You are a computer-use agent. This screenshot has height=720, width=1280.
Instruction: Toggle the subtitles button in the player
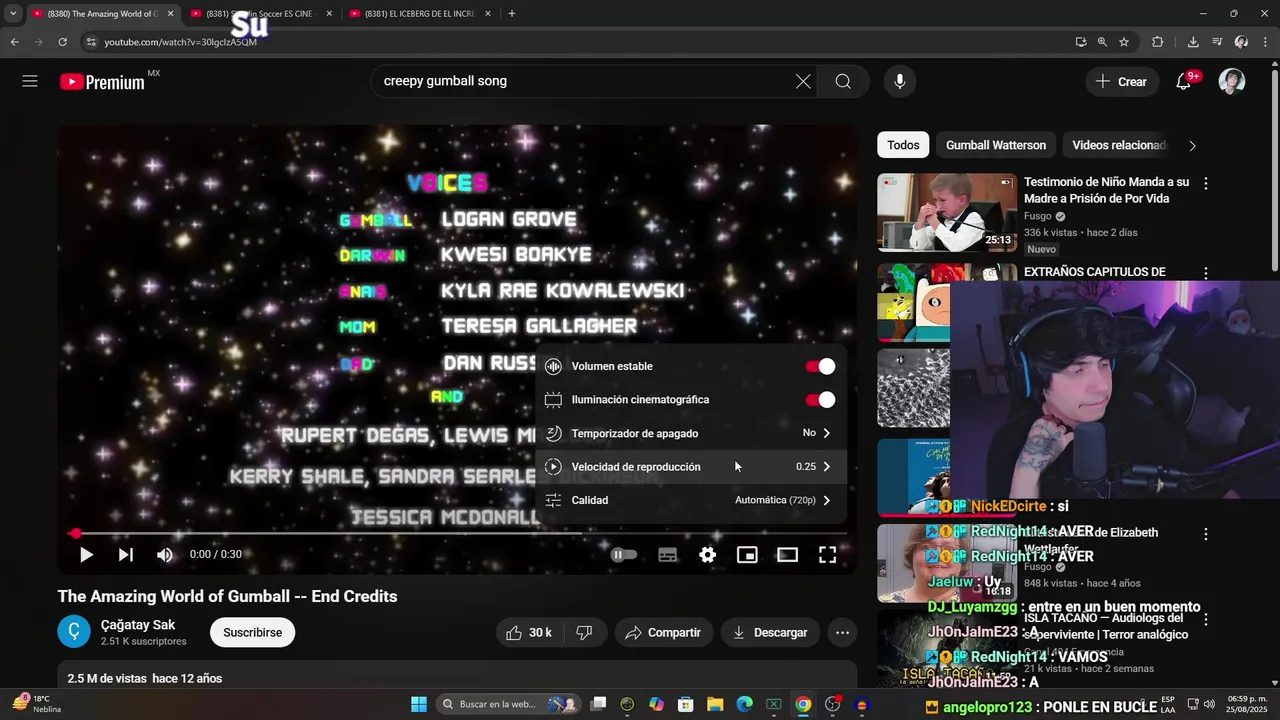tap(667, 555)
